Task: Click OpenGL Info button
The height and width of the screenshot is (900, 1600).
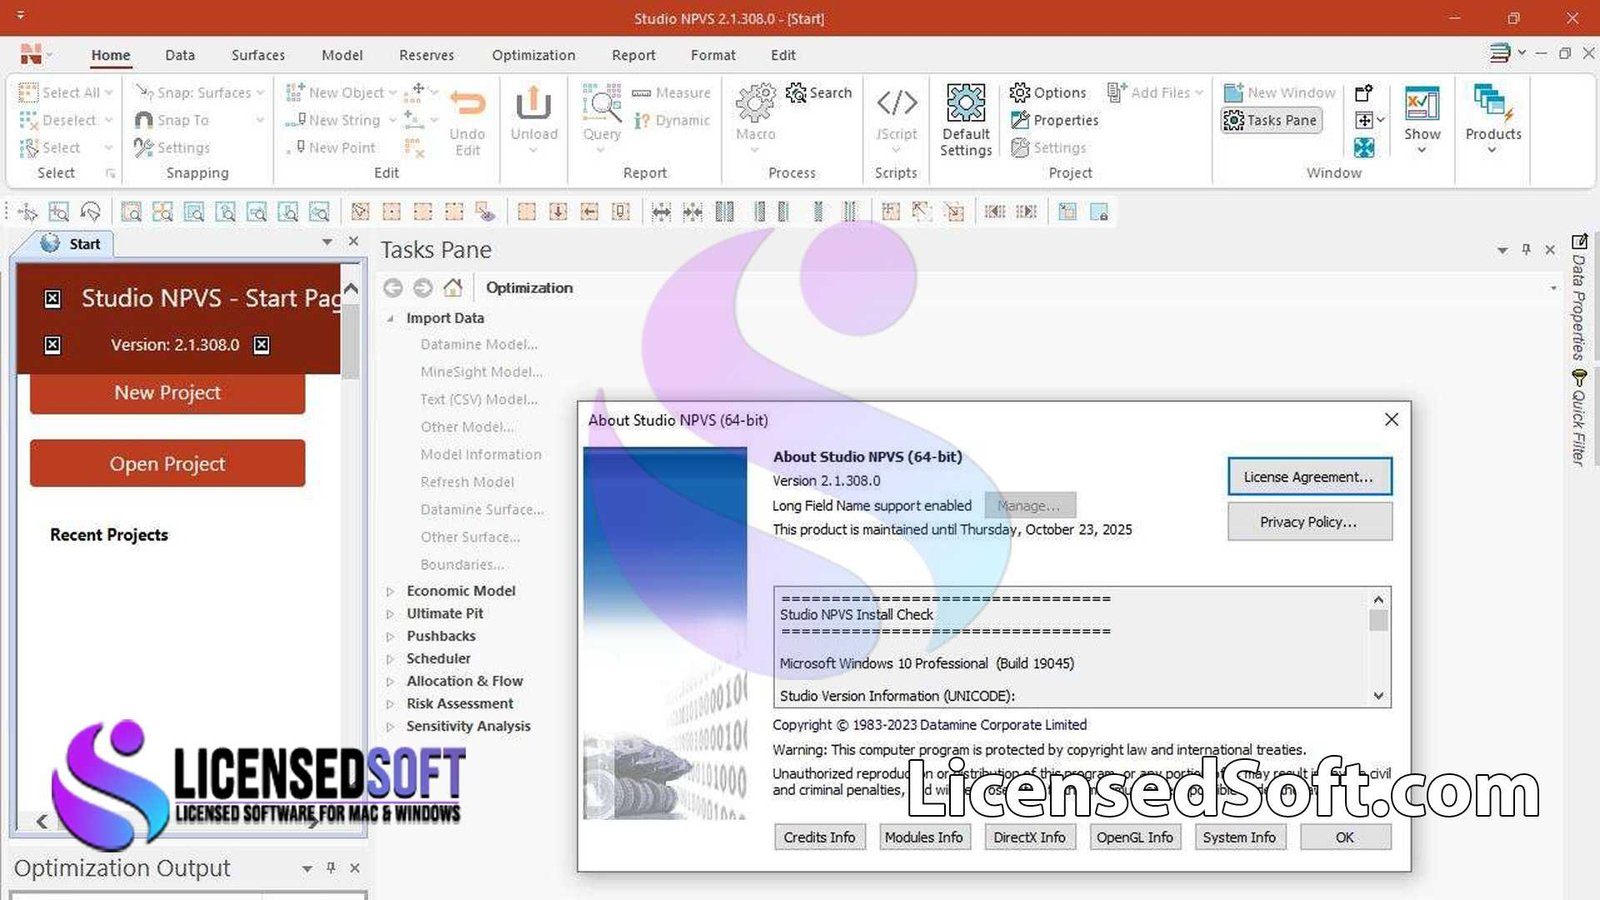Action: pos(1135,837)
